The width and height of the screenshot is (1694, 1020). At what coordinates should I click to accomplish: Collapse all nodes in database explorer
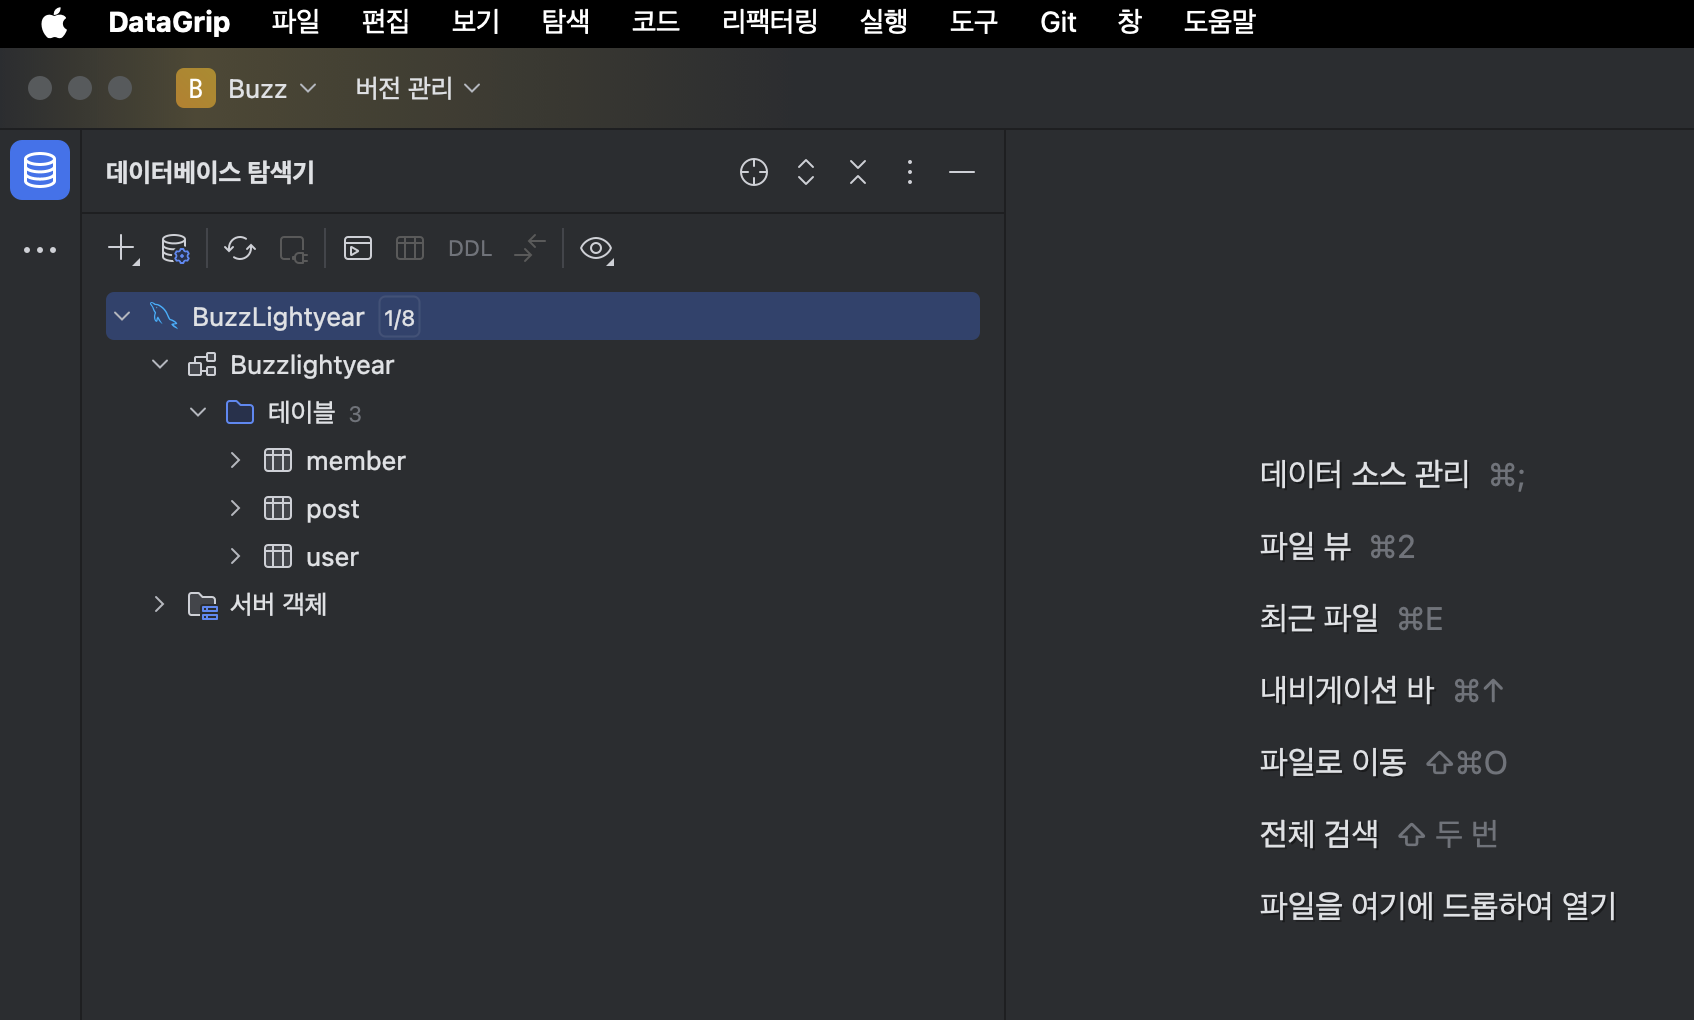[858, 172]
